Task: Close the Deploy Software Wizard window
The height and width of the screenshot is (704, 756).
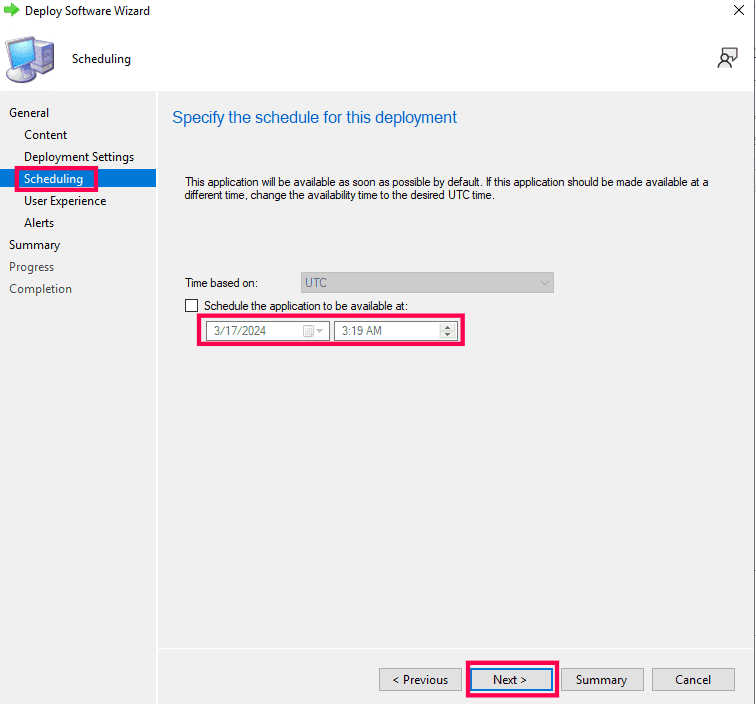Action: click(x=739, y=10)
